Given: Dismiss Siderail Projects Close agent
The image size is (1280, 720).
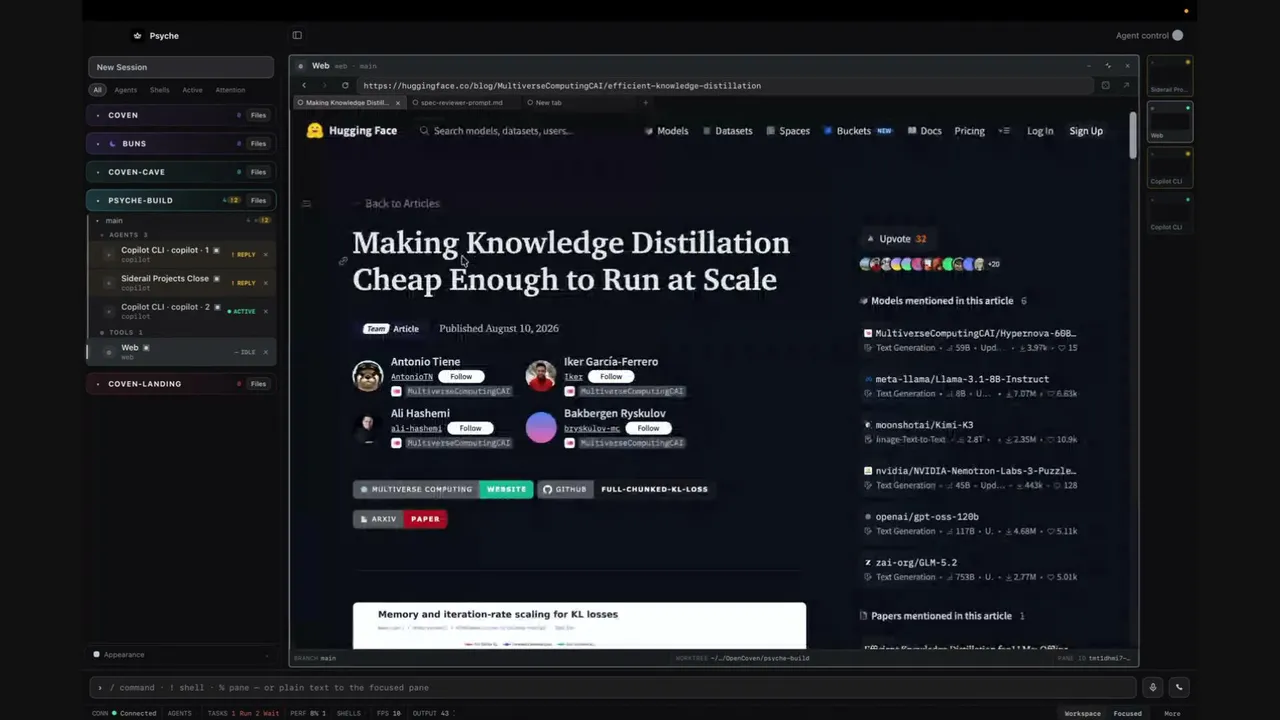Looking at the screenshot, I should click(265, 283).
